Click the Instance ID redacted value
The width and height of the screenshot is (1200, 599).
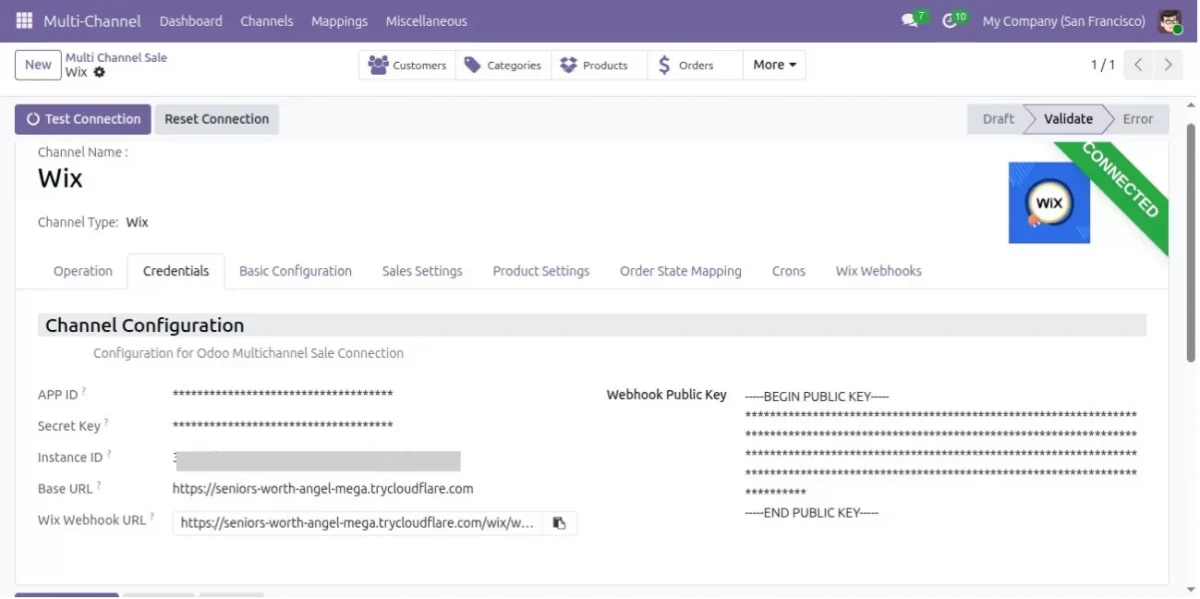coord(317,460)
